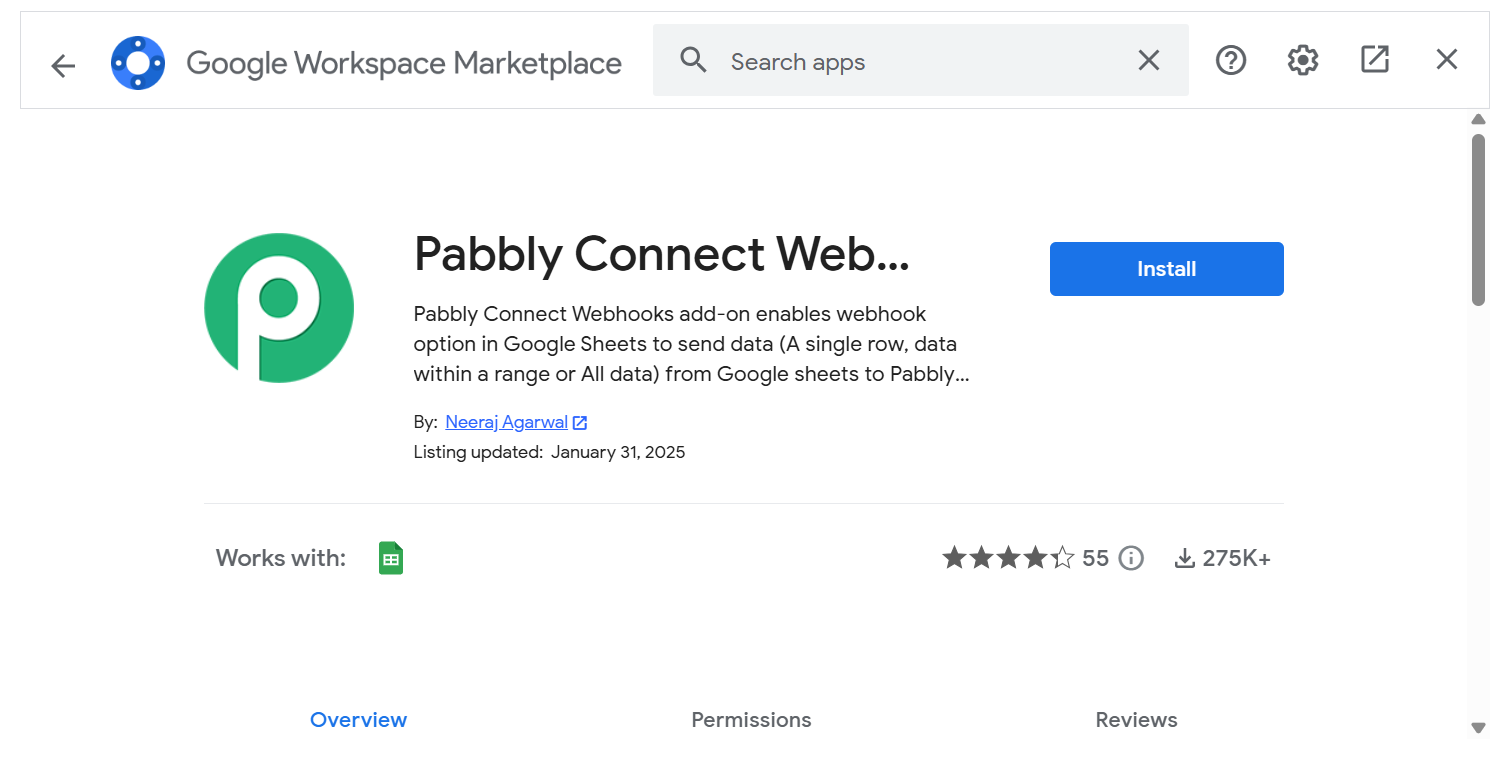Close the Marketplace dialog
This screenshot has height=763, width=1508.
[x=1447, y=60]
